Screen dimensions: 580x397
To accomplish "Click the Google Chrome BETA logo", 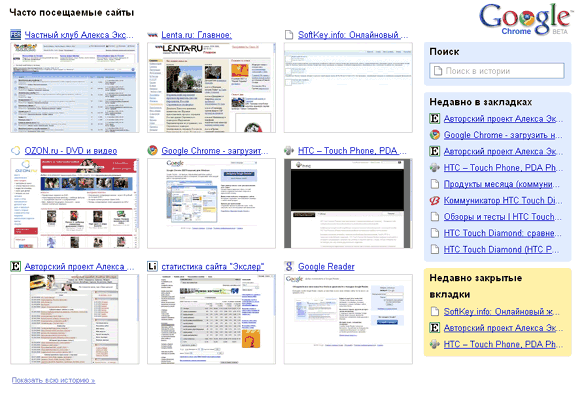I will (x=525, y=19).
